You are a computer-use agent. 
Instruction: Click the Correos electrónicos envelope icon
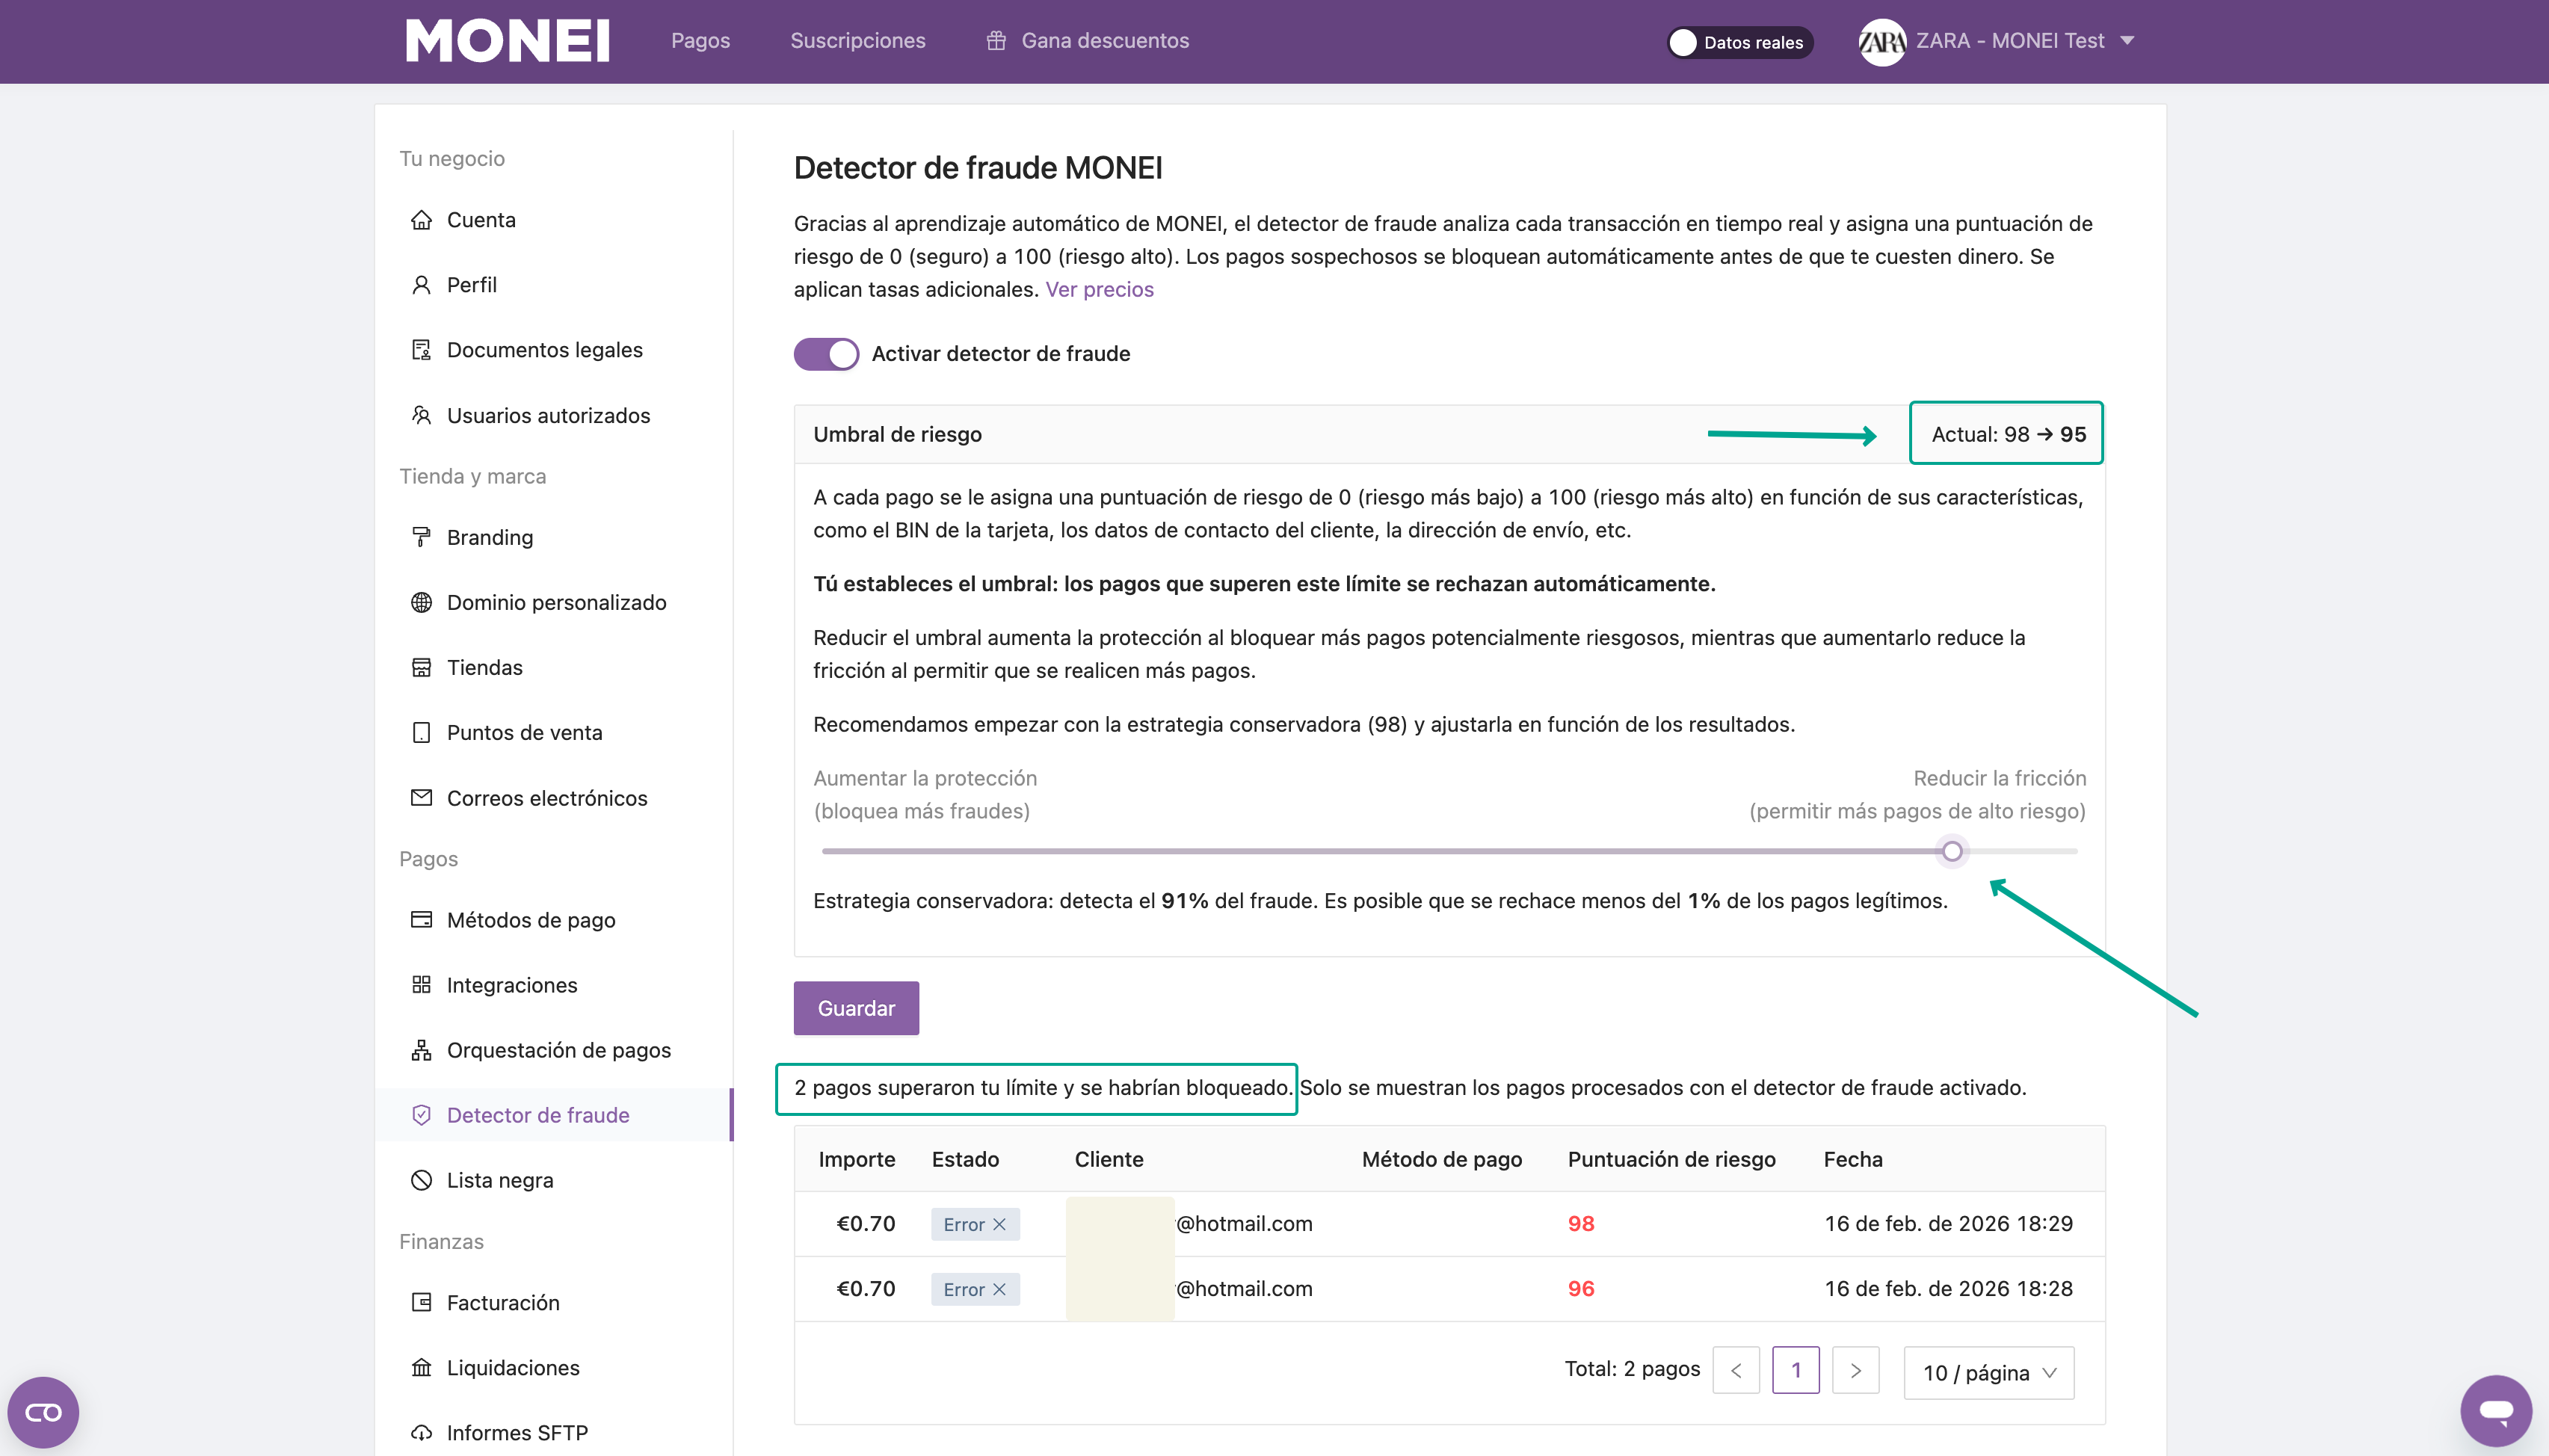click(x=421, y=798)
